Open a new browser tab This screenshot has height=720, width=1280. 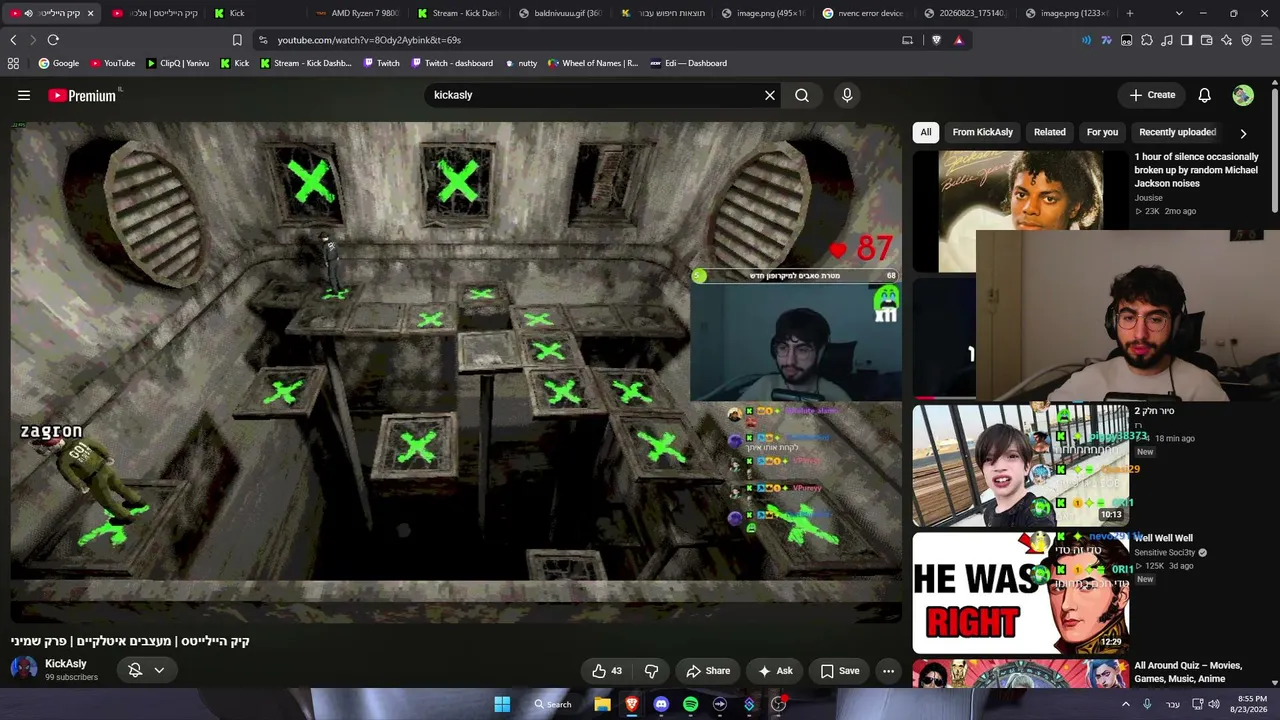[1130, 13]
